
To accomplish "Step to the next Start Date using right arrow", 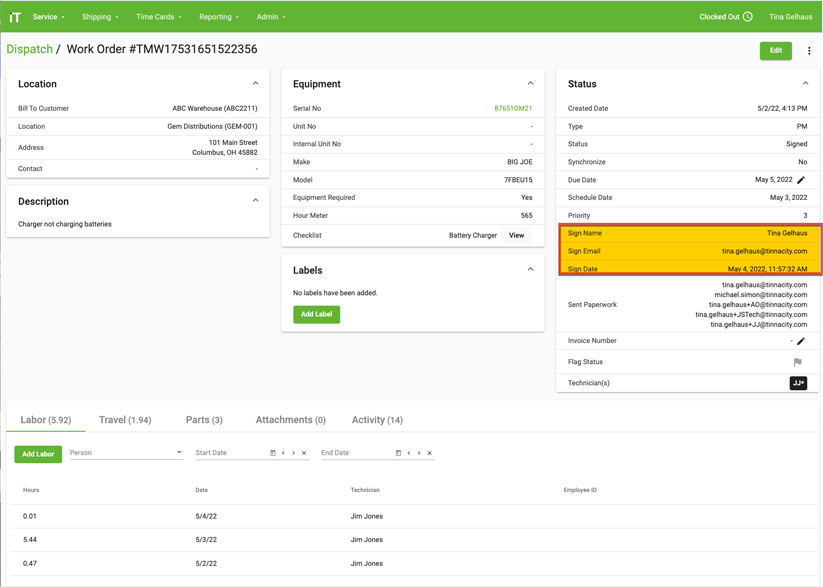I will point(293,453).
